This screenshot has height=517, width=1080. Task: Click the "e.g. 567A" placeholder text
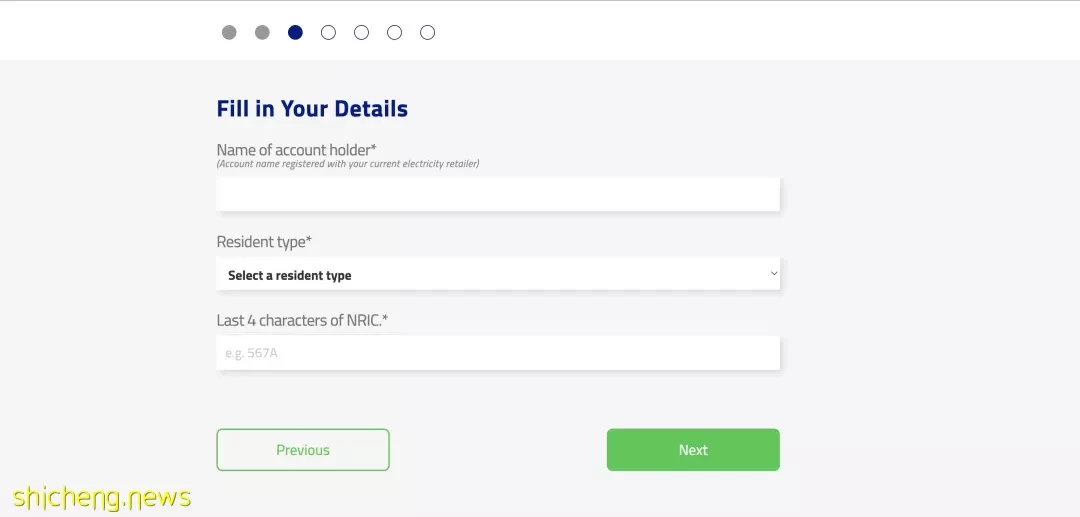pos(251,353)
